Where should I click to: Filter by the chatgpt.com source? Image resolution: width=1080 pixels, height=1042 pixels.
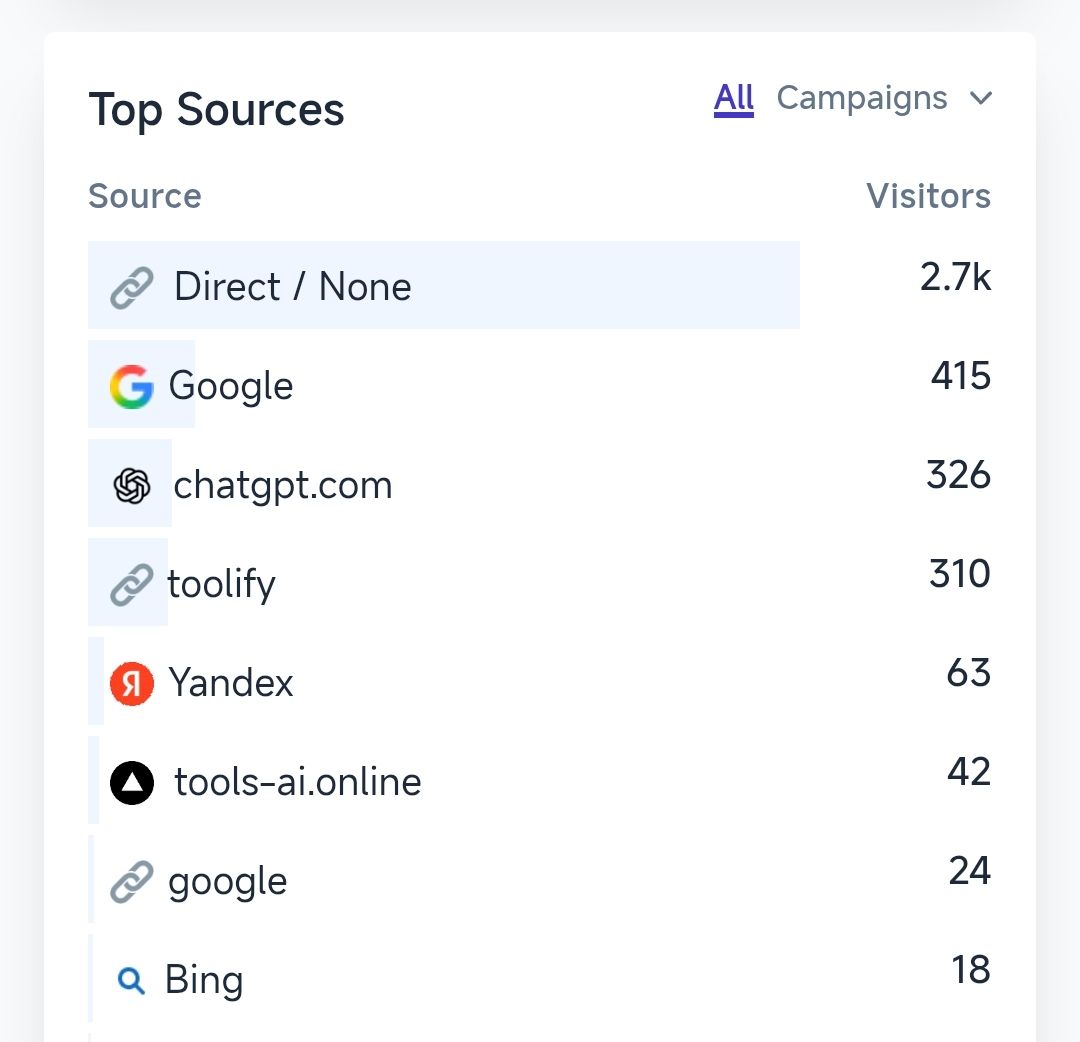click(x=283, y=486)
